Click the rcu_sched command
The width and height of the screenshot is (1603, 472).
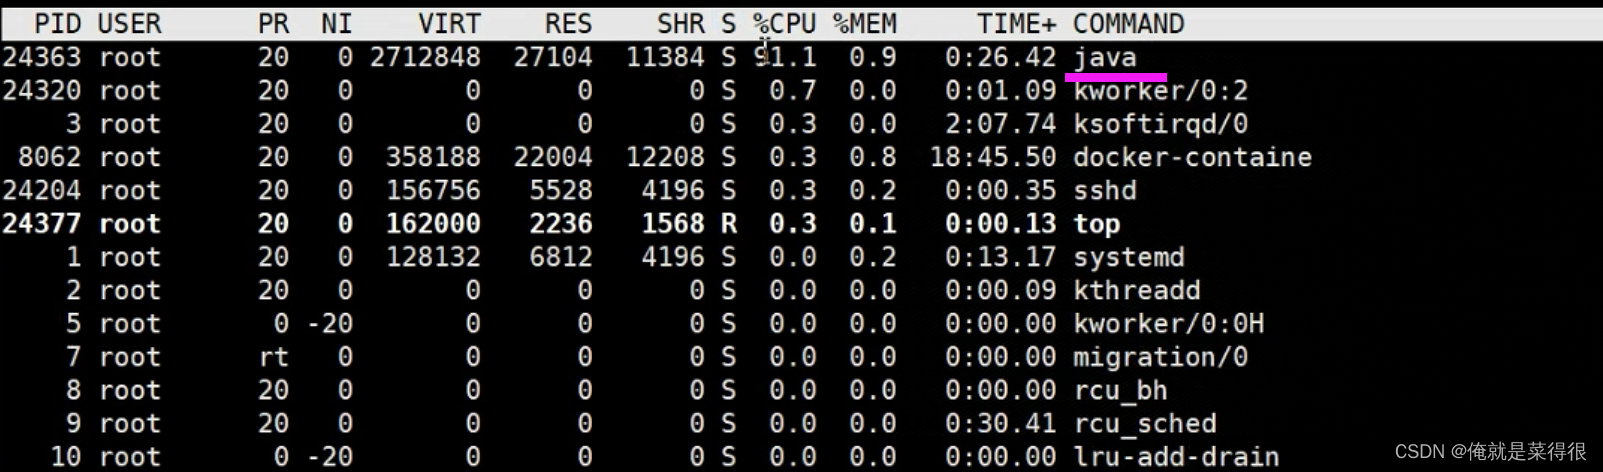coord(1144,423)
